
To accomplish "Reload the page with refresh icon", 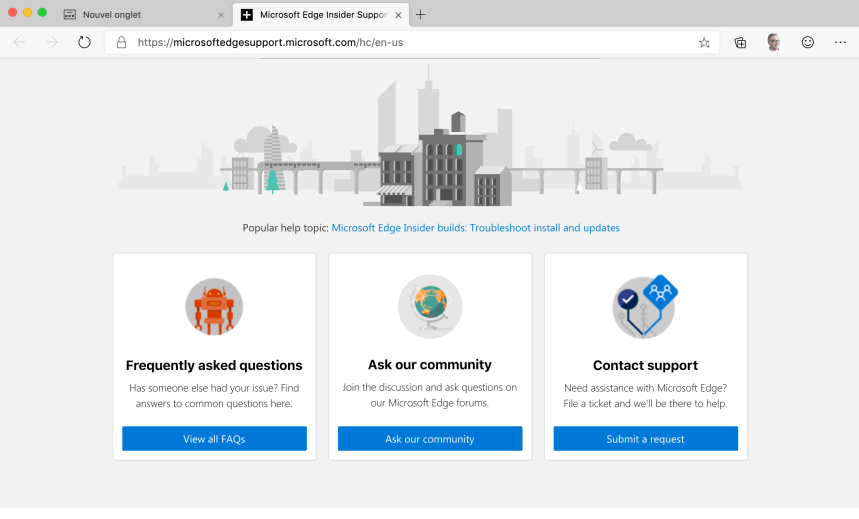I will pos(84,42).
